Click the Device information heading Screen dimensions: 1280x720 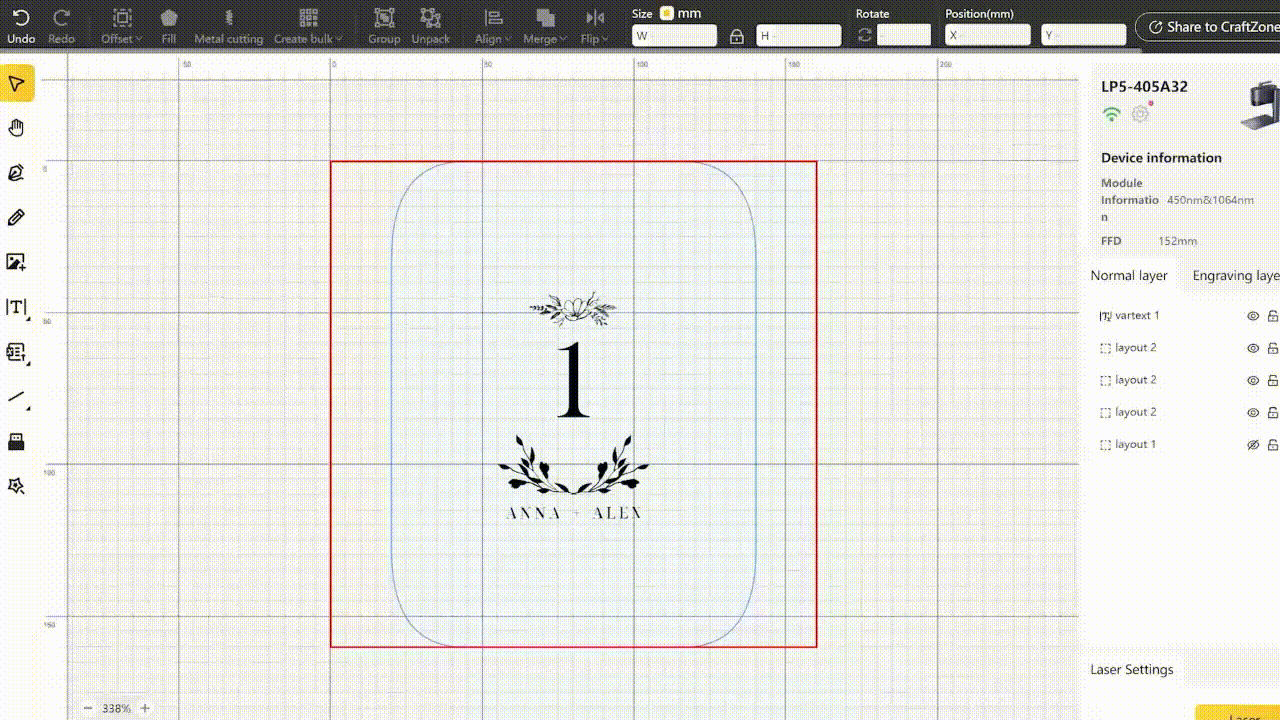point(1161,157)
